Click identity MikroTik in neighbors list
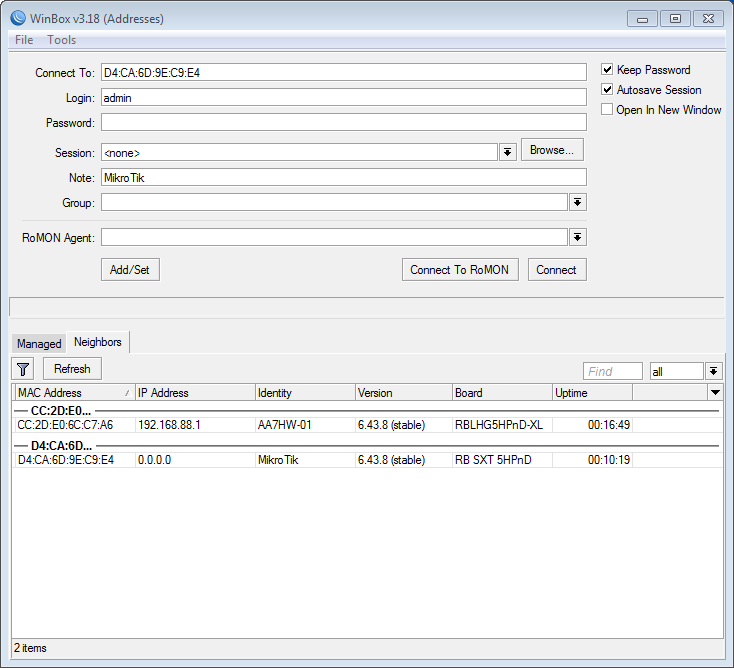Viewport: 734px width, 668px height. [x=278, y=460]
